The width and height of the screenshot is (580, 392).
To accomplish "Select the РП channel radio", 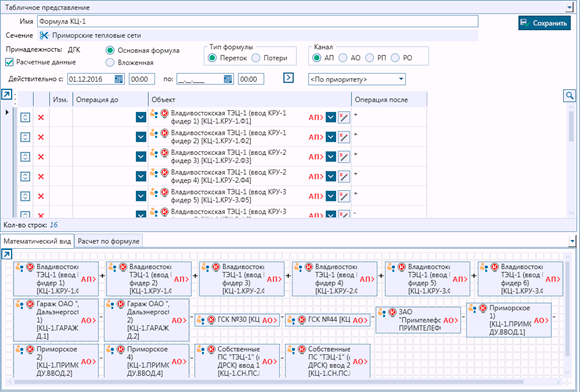I will (x=369, y=58).
